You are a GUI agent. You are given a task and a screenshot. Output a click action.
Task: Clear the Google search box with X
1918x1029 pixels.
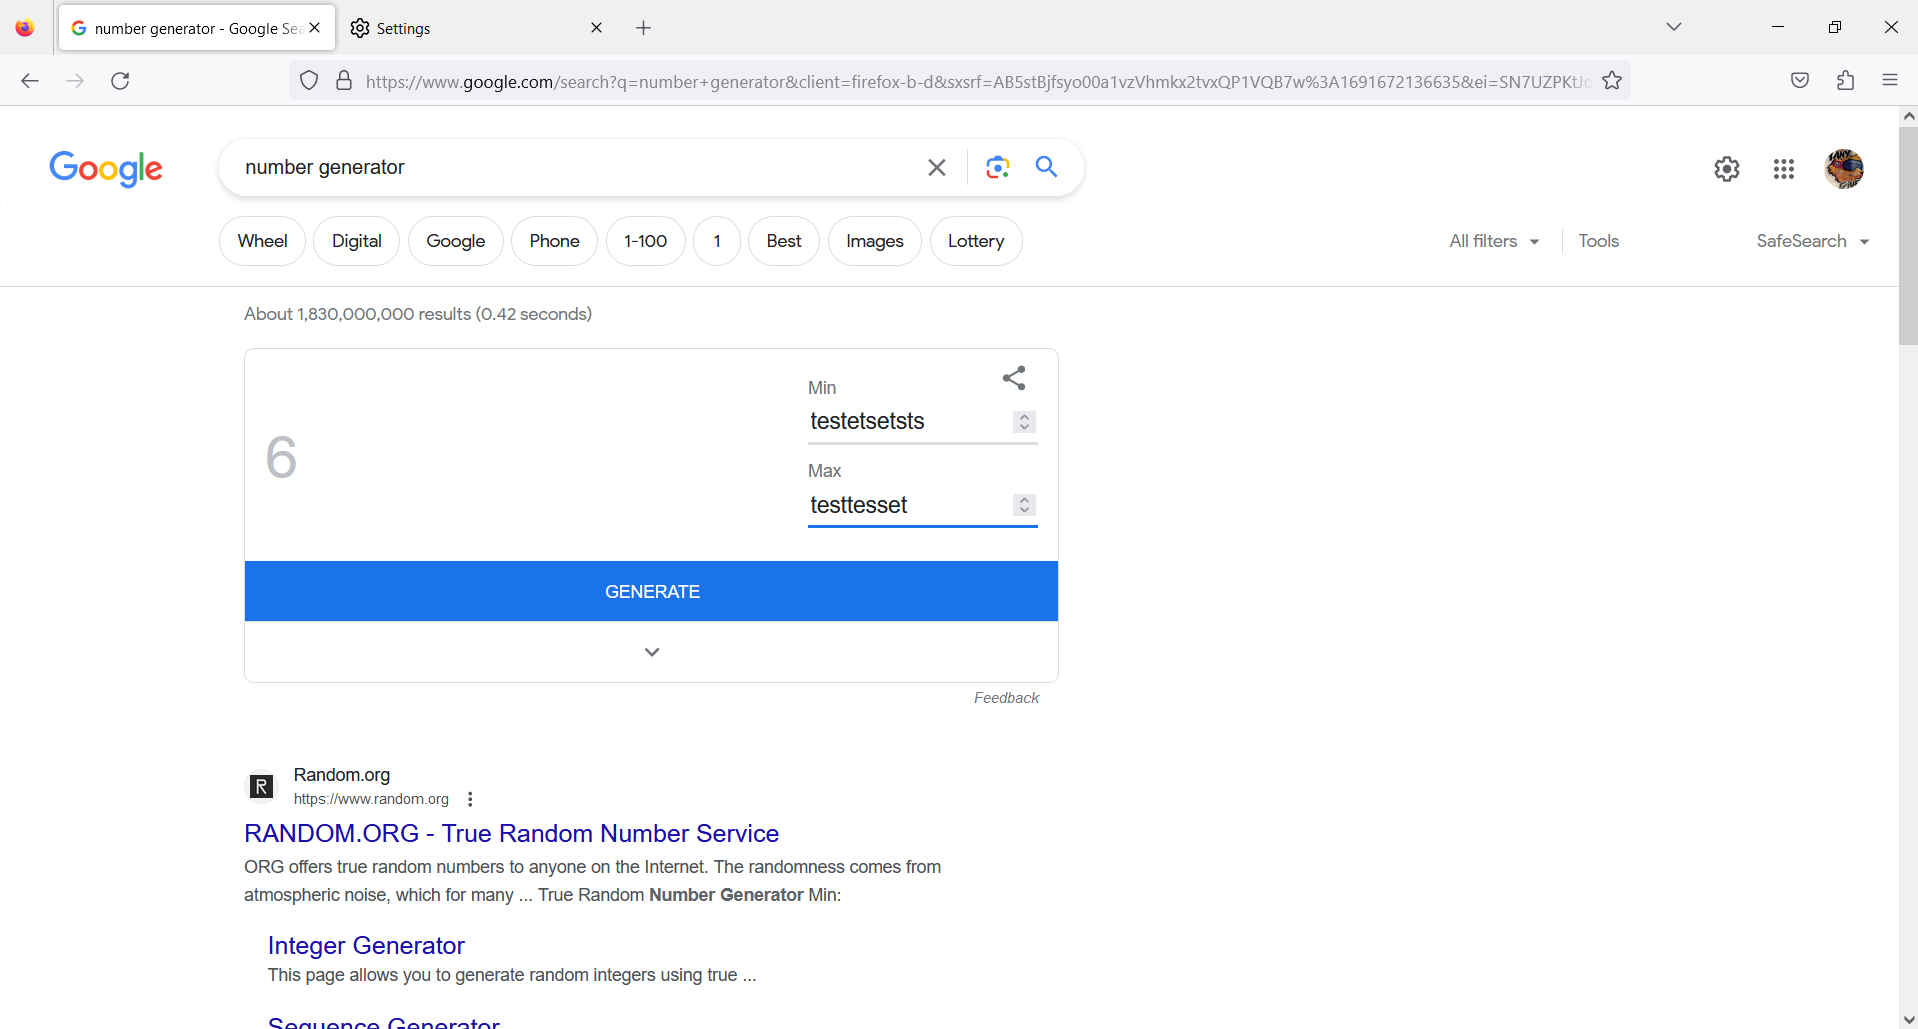(937, 167)
